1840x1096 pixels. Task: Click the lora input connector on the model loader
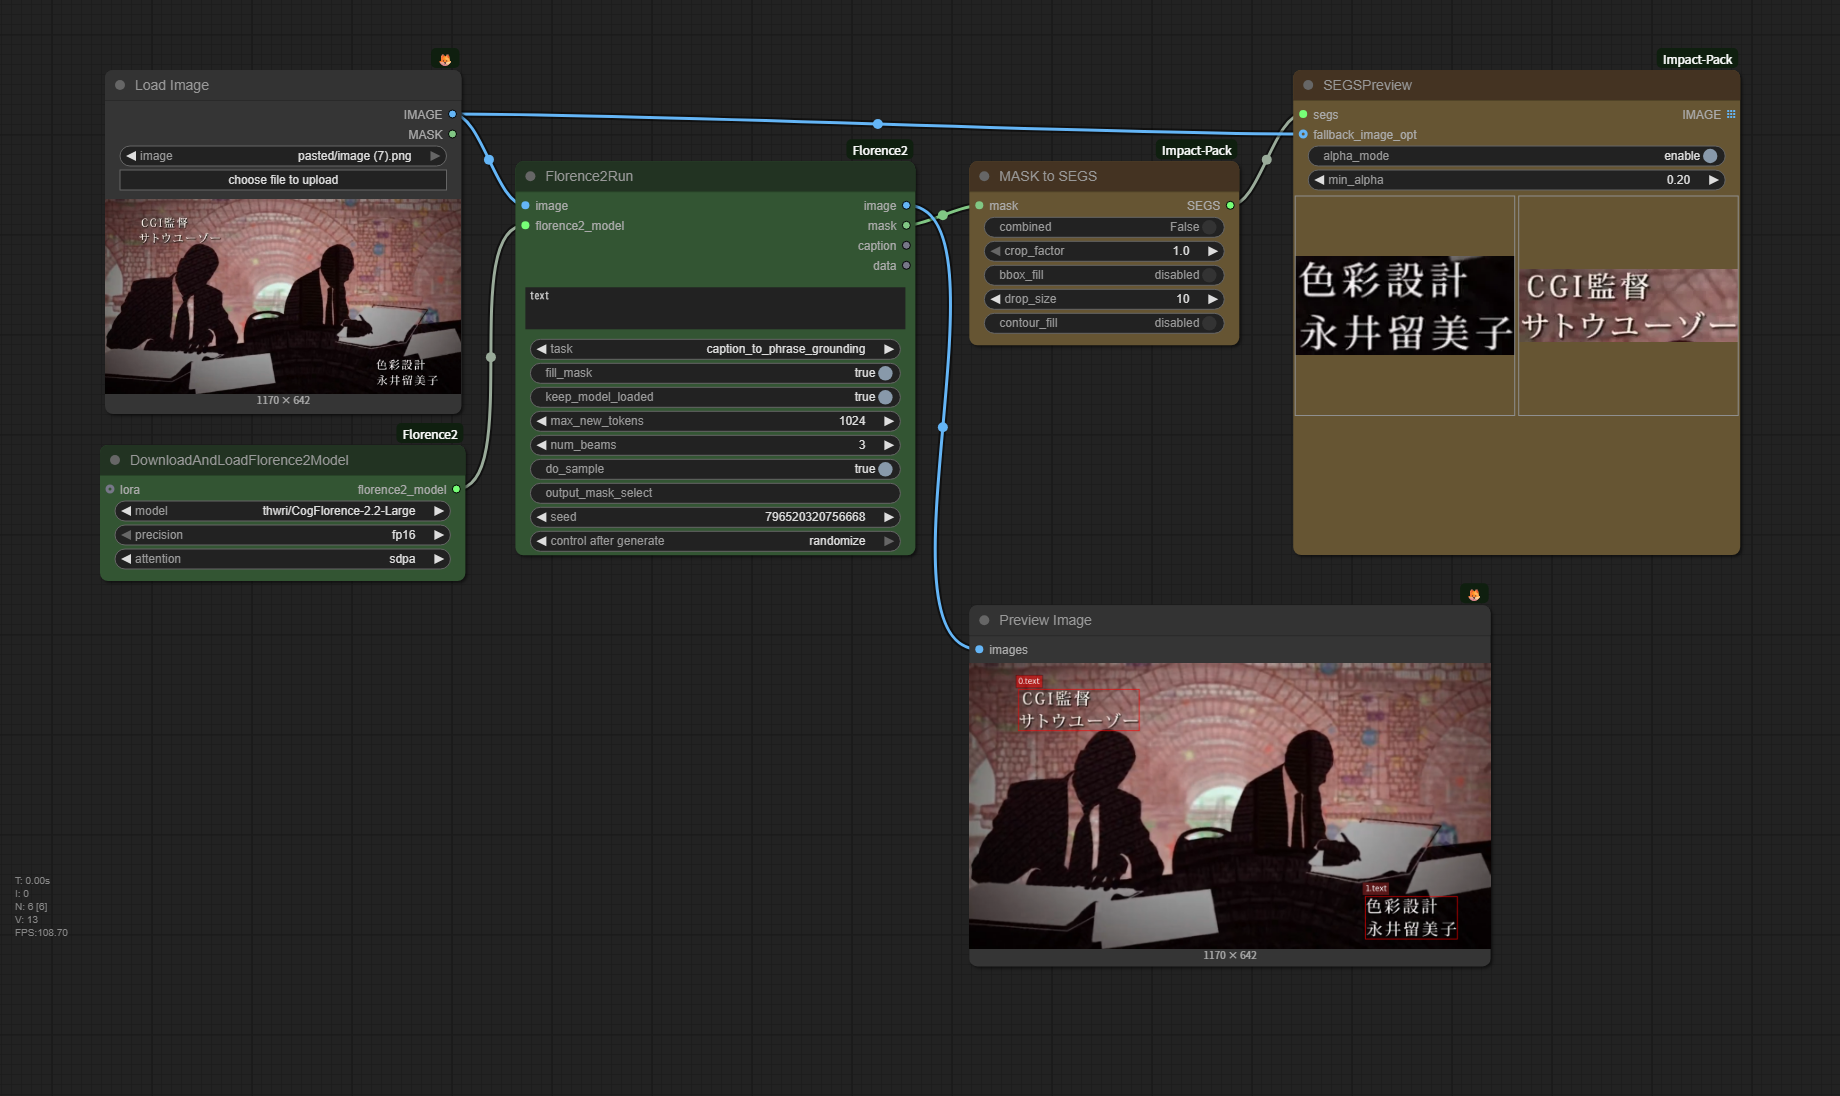point(110,489)
